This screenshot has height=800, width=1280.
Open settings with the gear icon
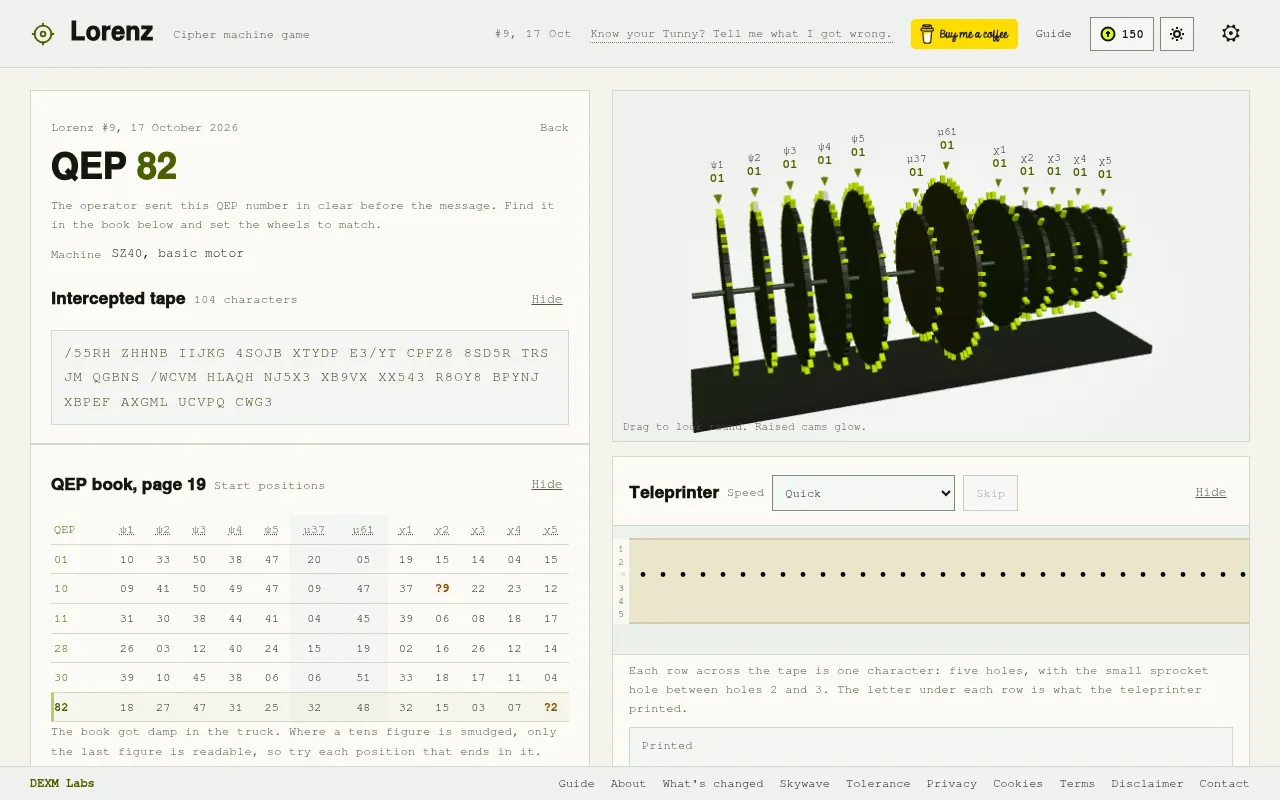click(x=1231, y=34)
